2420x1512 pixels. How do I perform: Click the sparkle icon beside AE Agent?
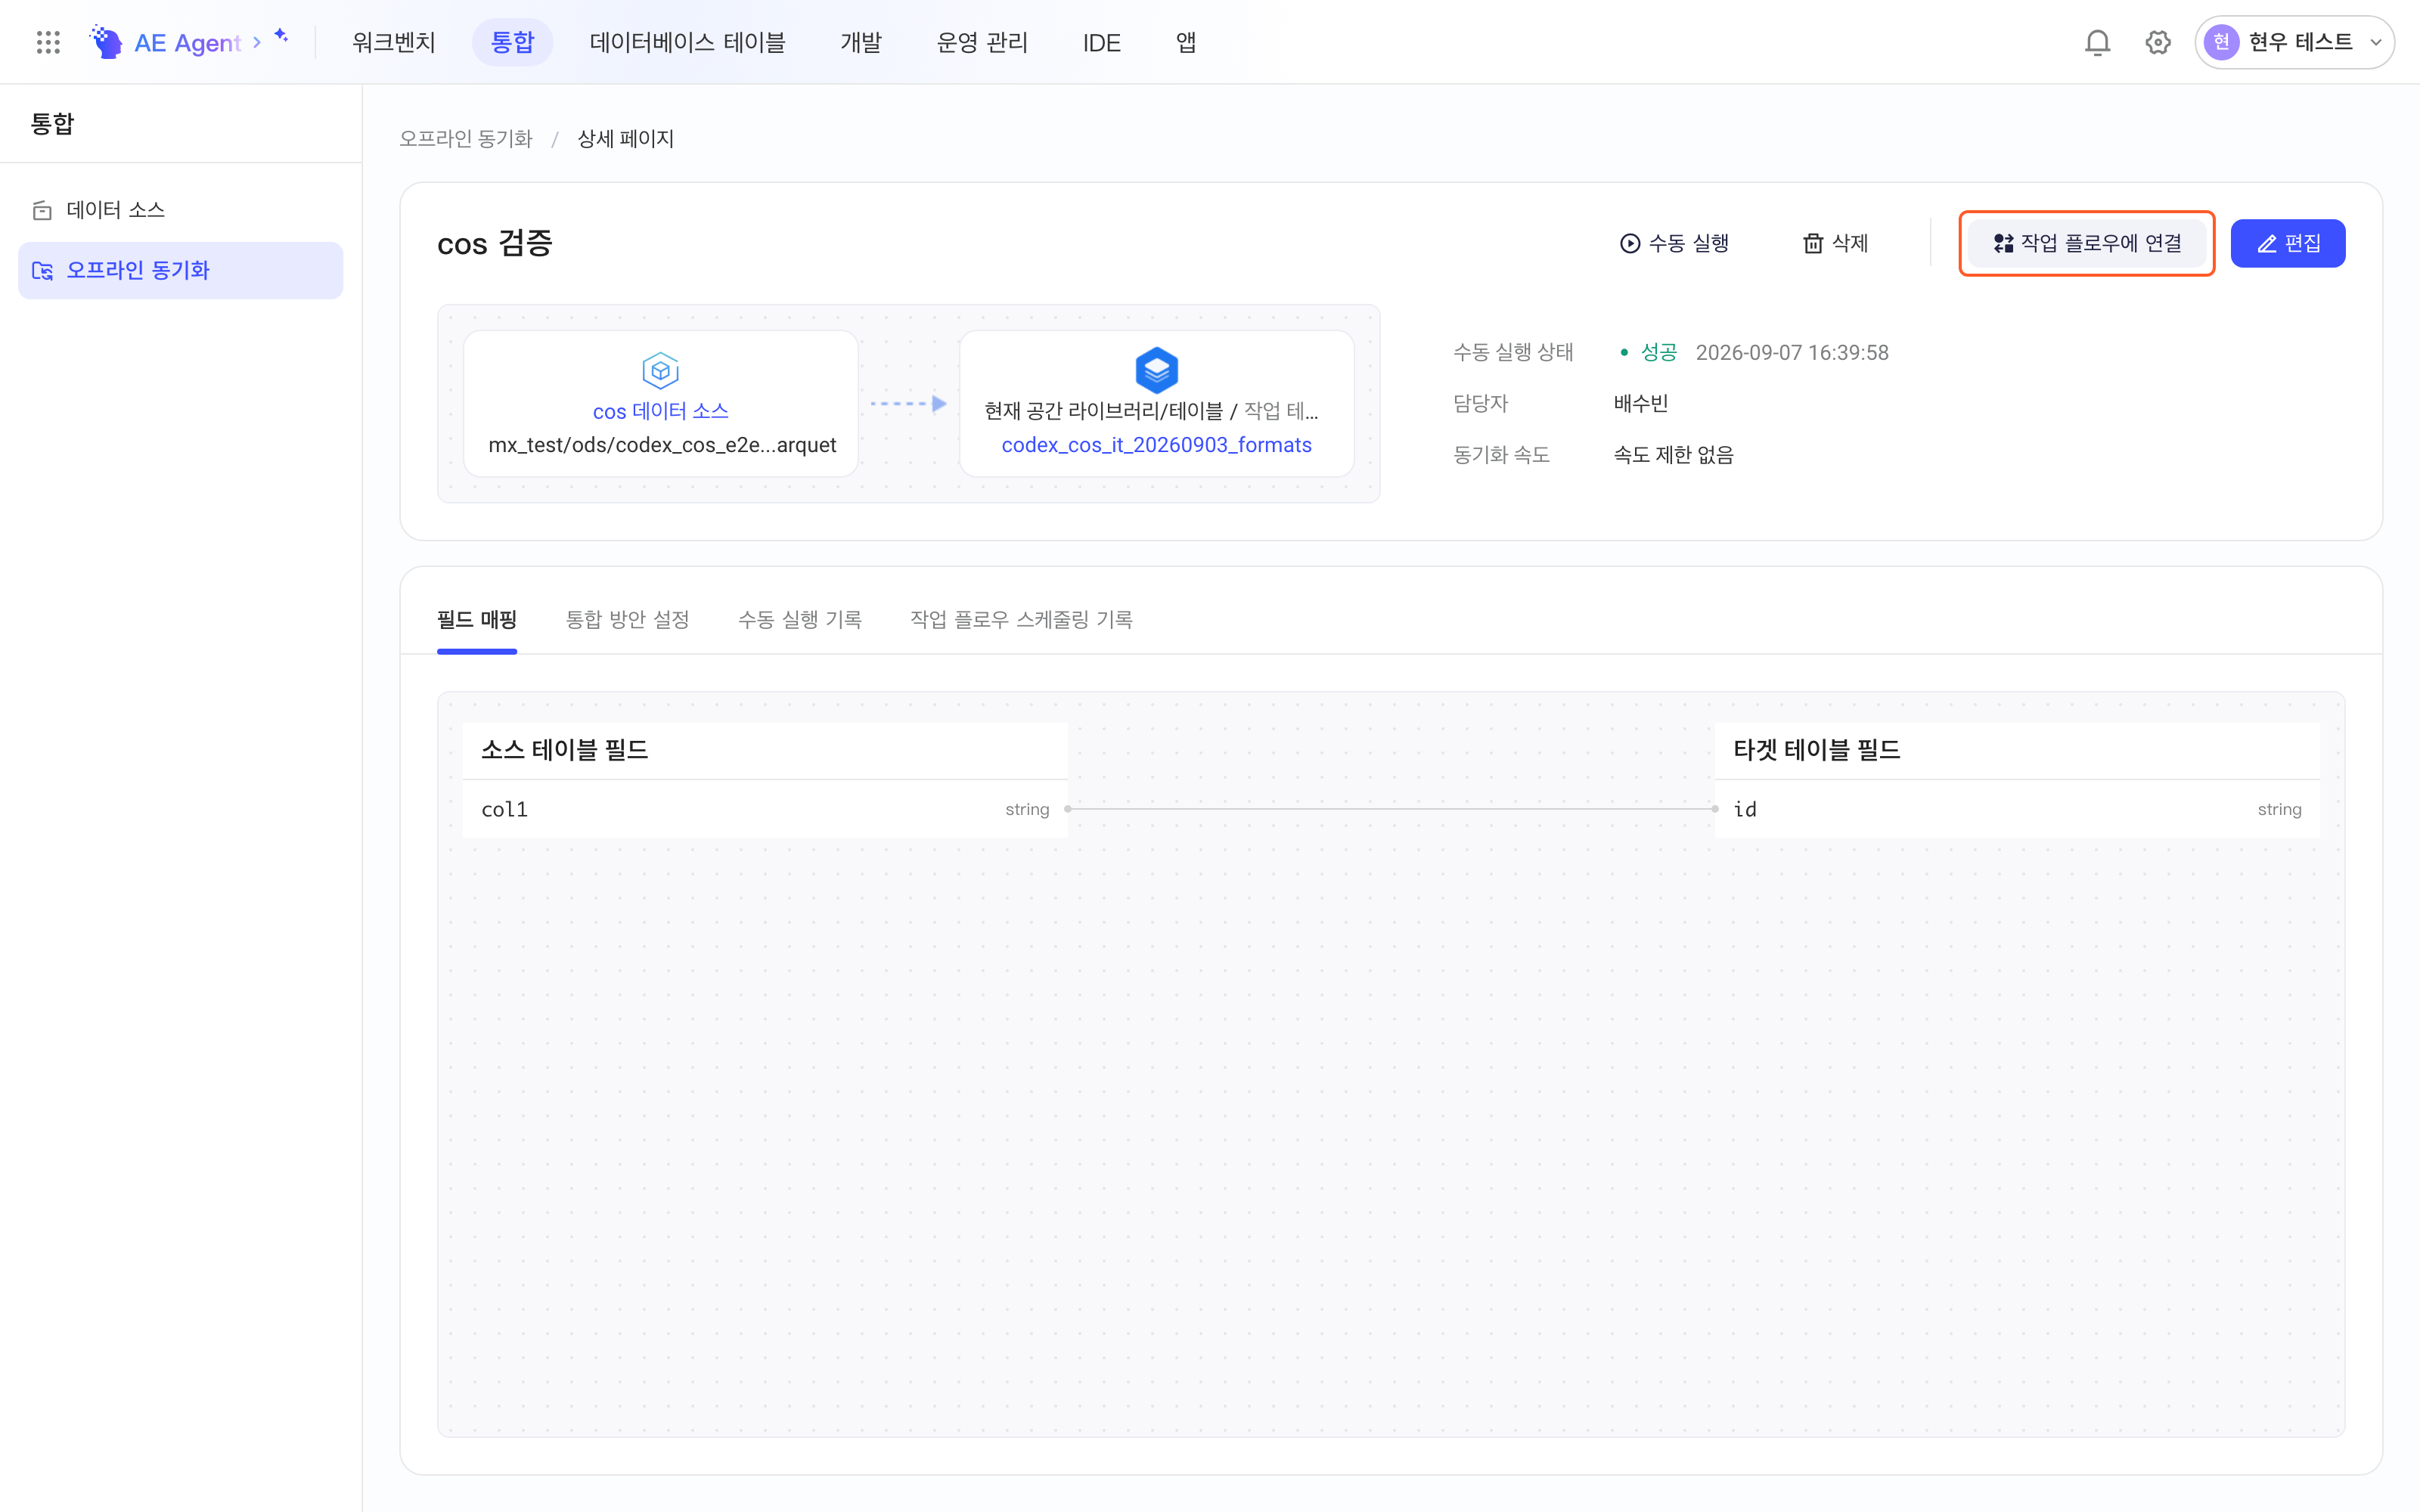282,35
